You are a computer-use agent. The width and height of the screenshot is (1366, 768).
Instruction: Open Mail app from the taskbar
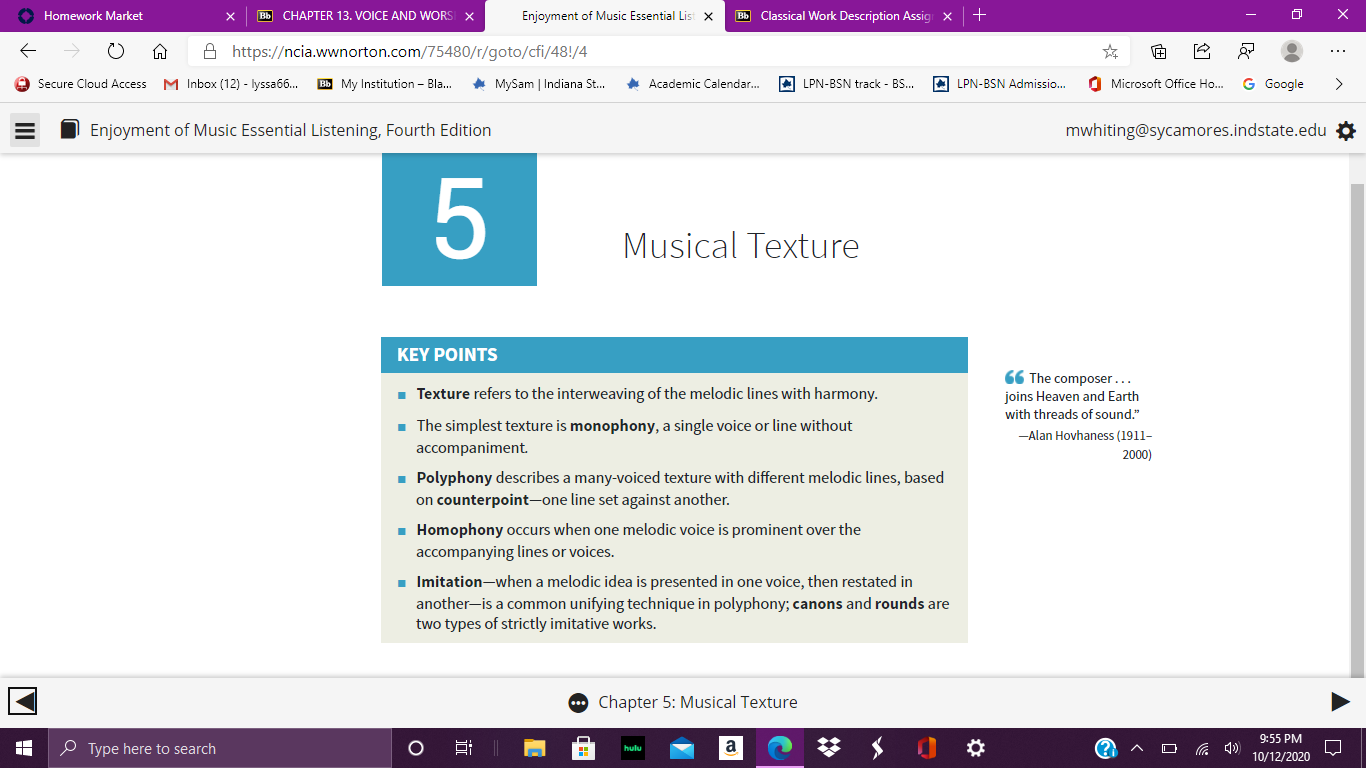coord(681,748)
